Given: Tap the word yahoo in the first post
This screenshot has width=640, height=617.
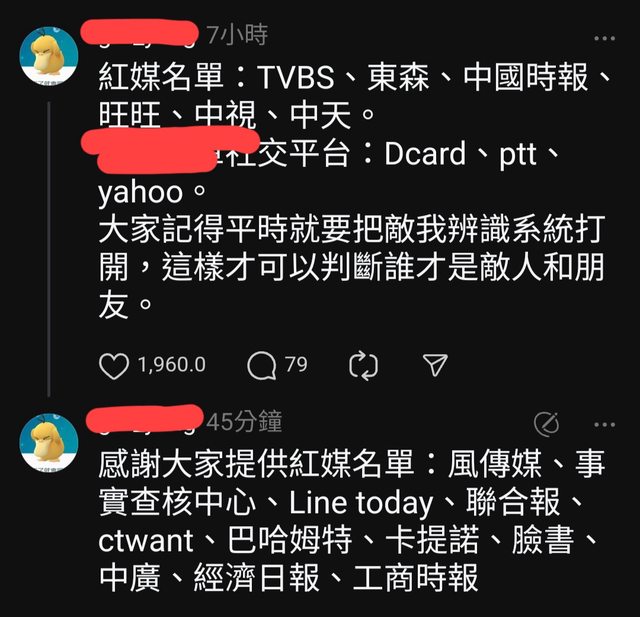Looking at the screenshot, I should coord(140,193).
